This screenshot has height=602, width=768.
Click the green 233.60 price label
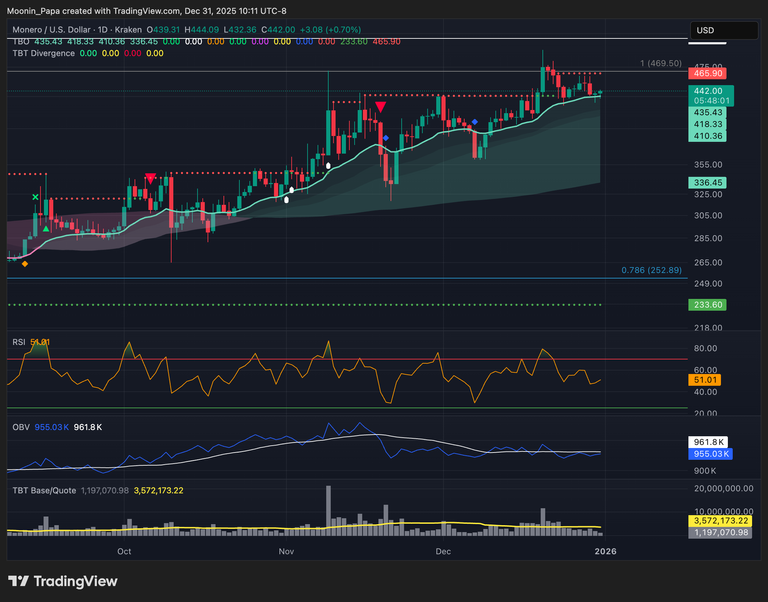(708, 305)
